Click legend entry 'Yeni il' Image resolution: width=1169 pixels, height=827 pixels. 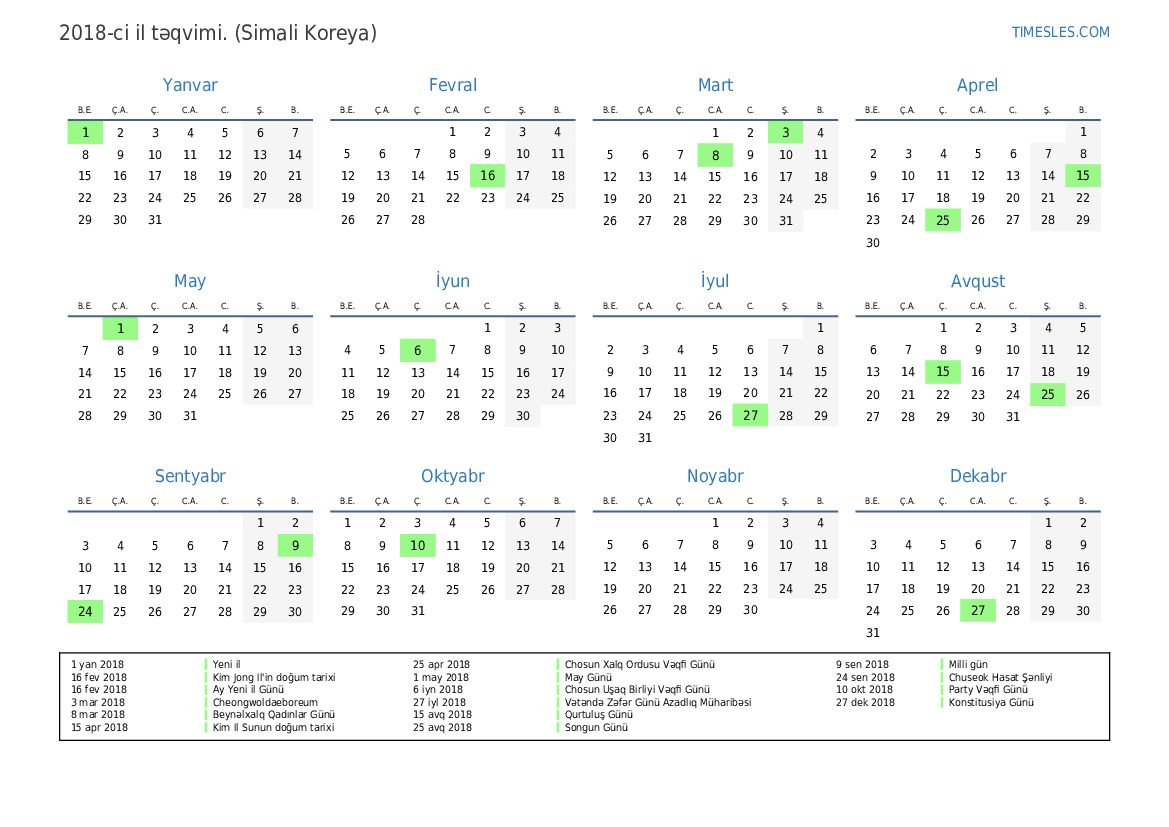coord(227,664)
